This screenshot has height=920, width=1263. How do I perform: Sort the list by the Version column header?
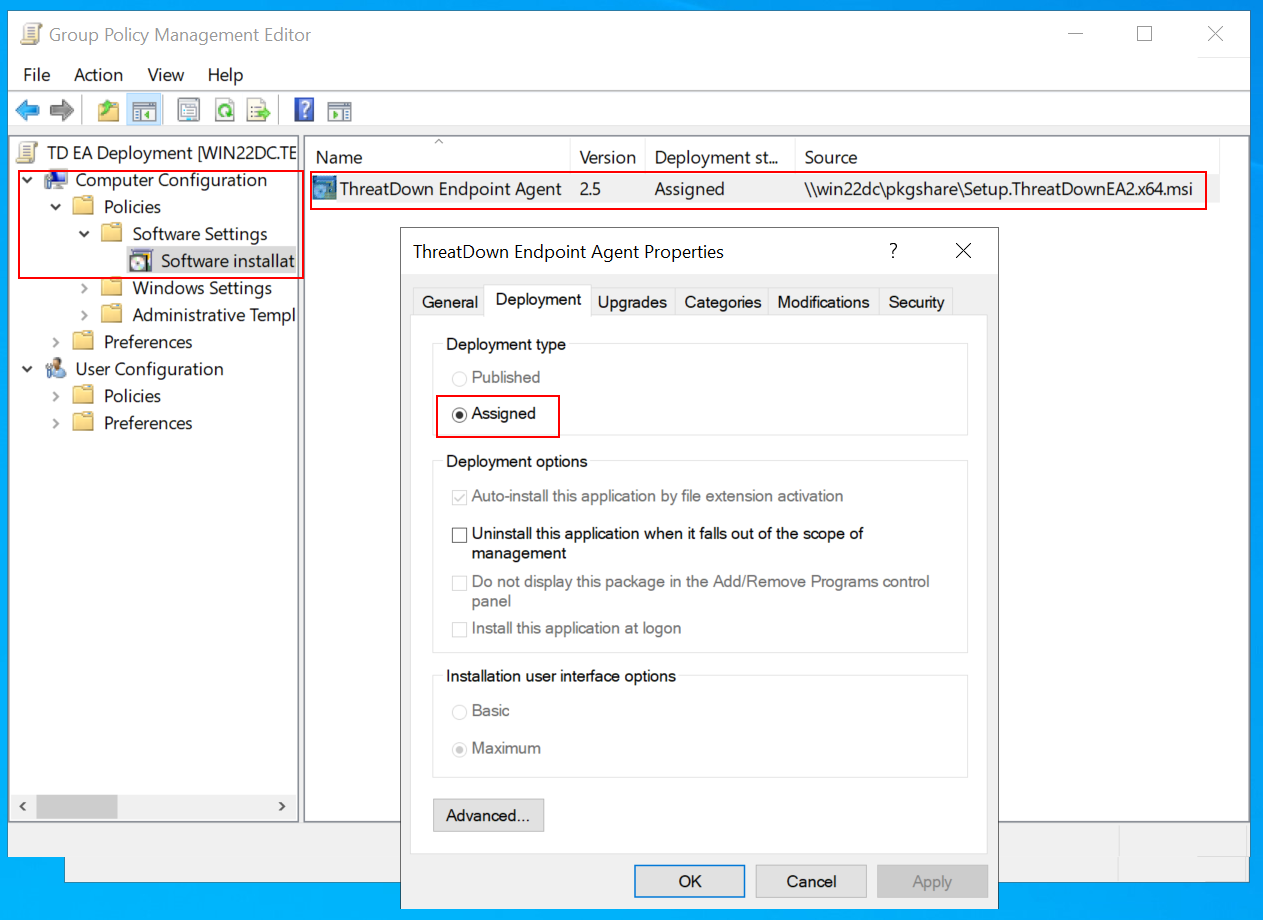tap(608, 157)
